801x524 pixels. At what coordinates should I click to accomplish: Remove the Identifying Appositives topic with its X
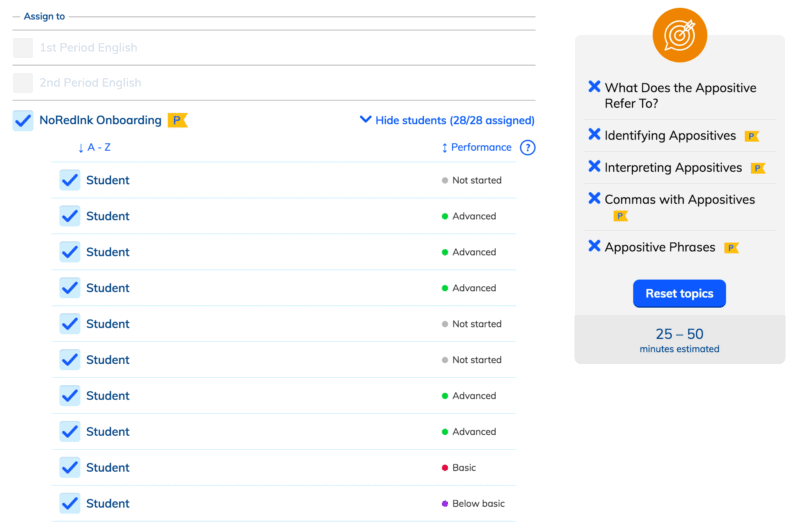pyautogui.click(x=594, y=134)
